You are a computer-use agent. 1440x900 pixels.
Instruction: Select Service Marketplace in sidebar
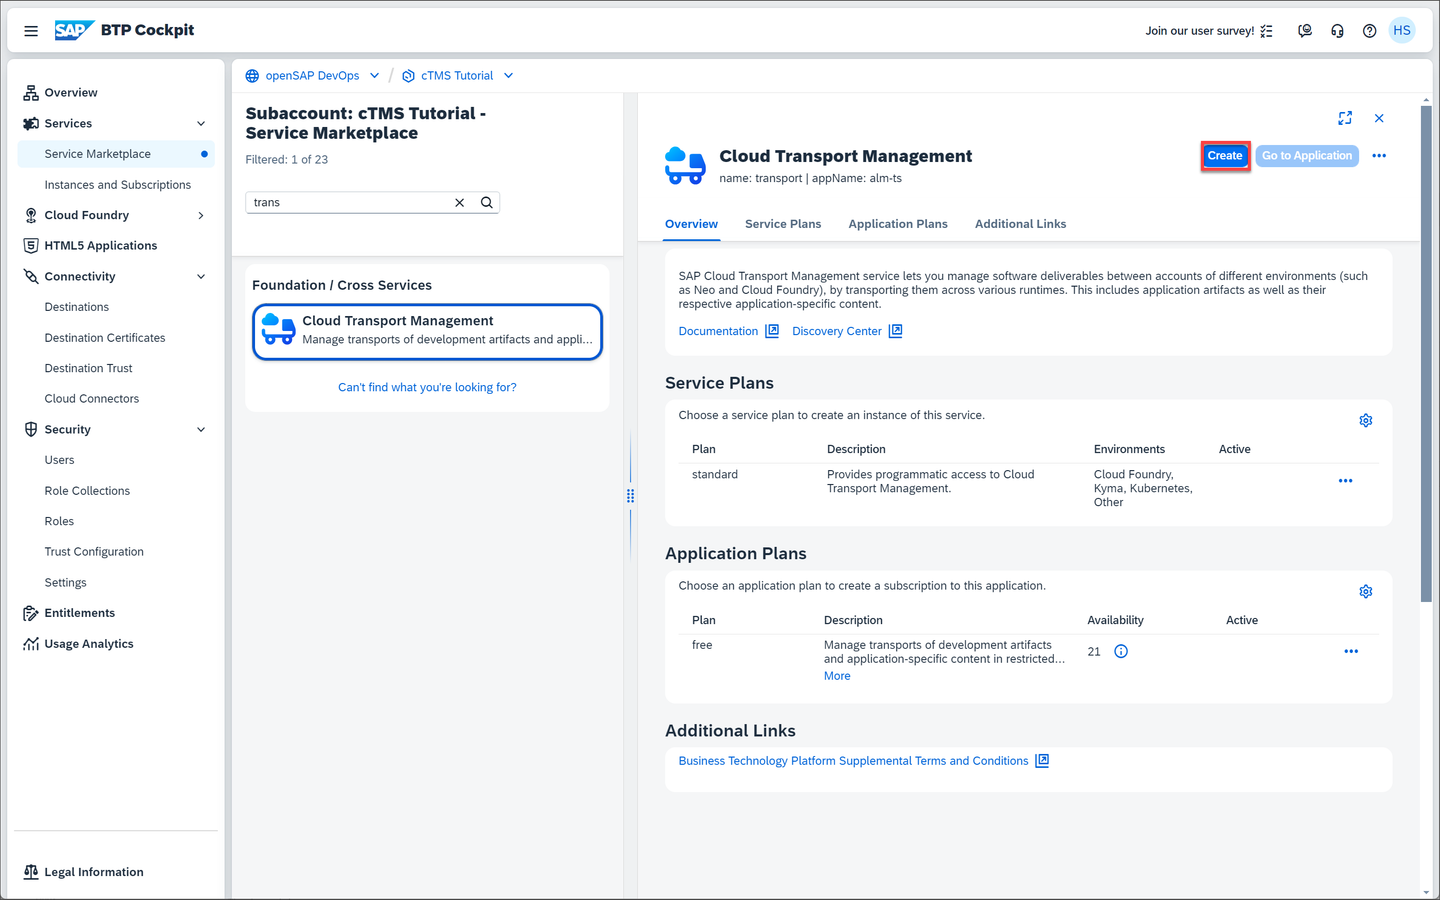pyautogui.click(x=116, y=154)
